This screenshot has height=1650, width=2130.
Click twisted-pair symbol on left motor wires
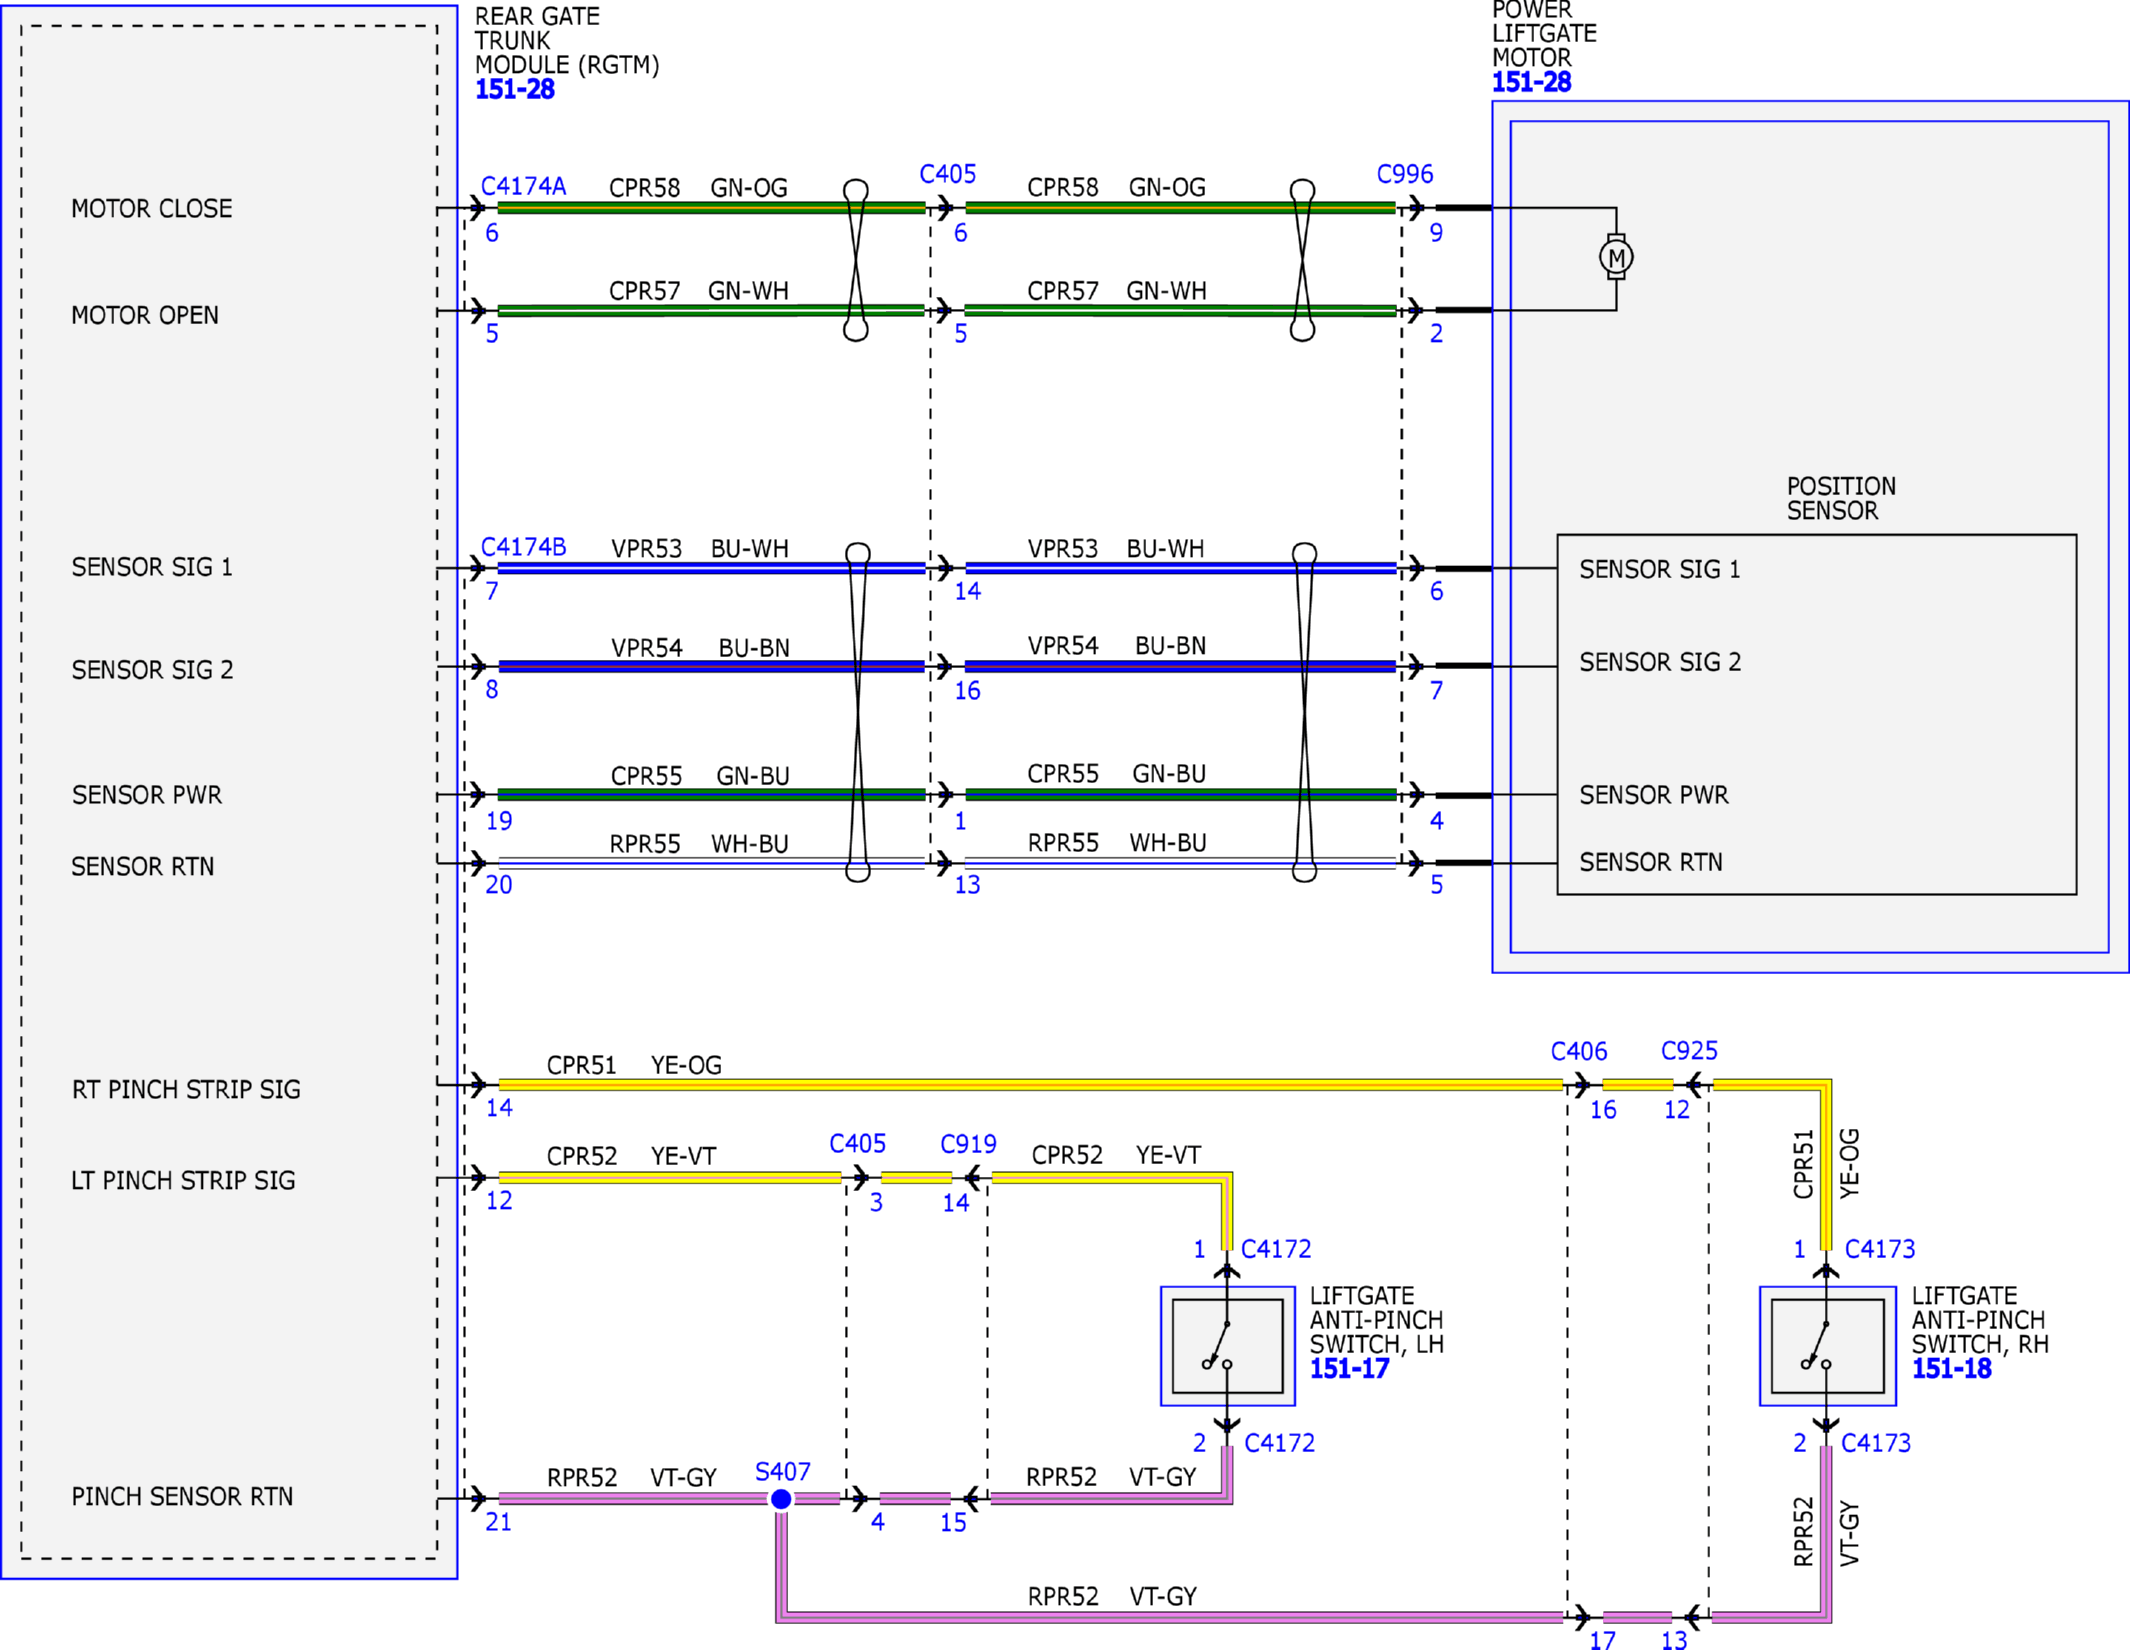click(x=856, y=260)
